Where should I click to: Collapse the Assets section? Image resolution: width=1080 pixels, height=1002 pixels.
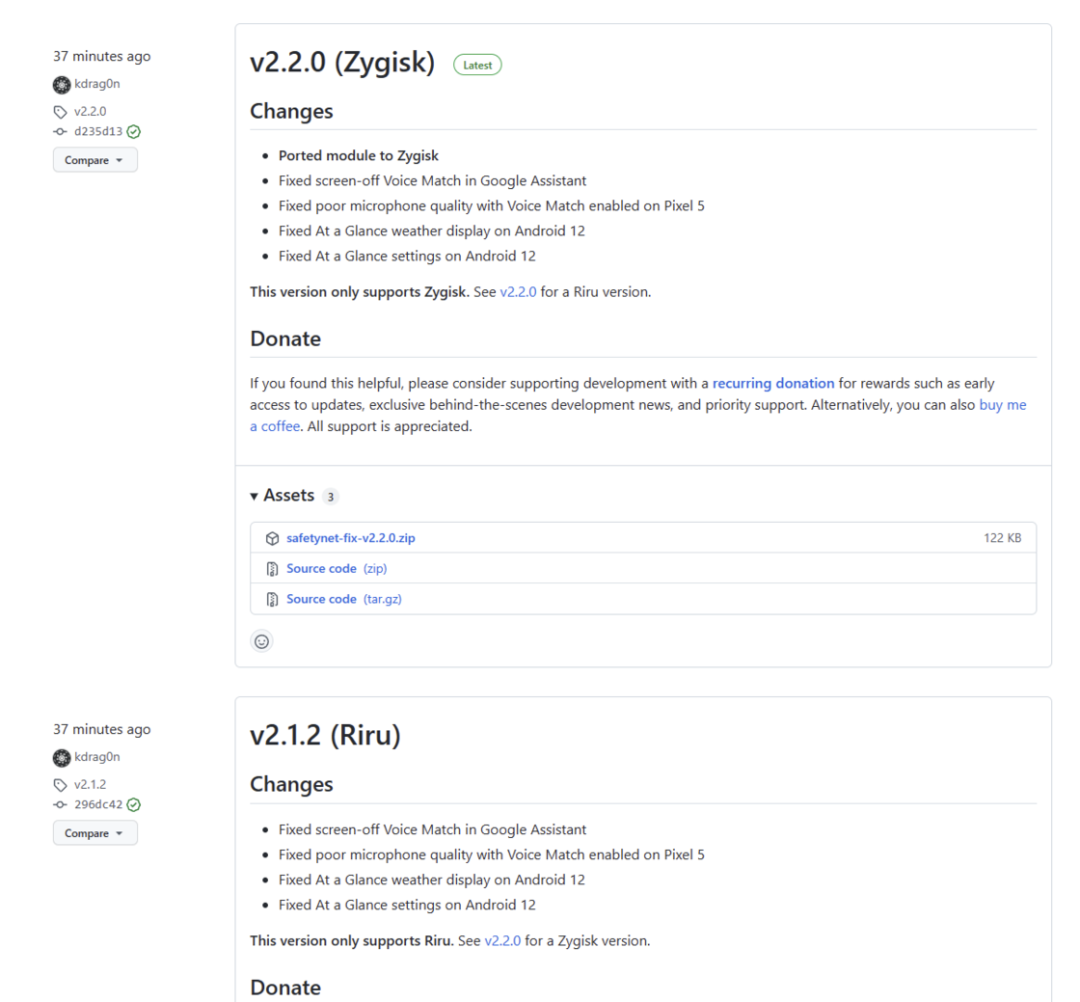(255, 496)
